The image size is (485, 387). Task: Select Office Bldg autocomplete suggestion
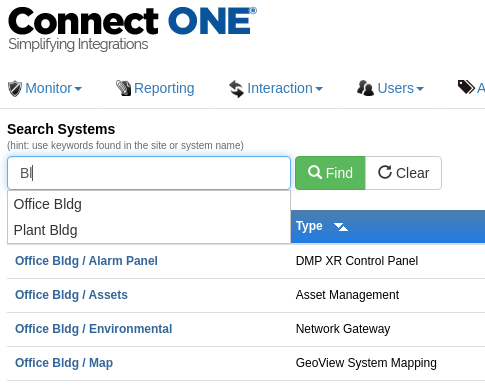pyautogui.click(x=149, y=204)
